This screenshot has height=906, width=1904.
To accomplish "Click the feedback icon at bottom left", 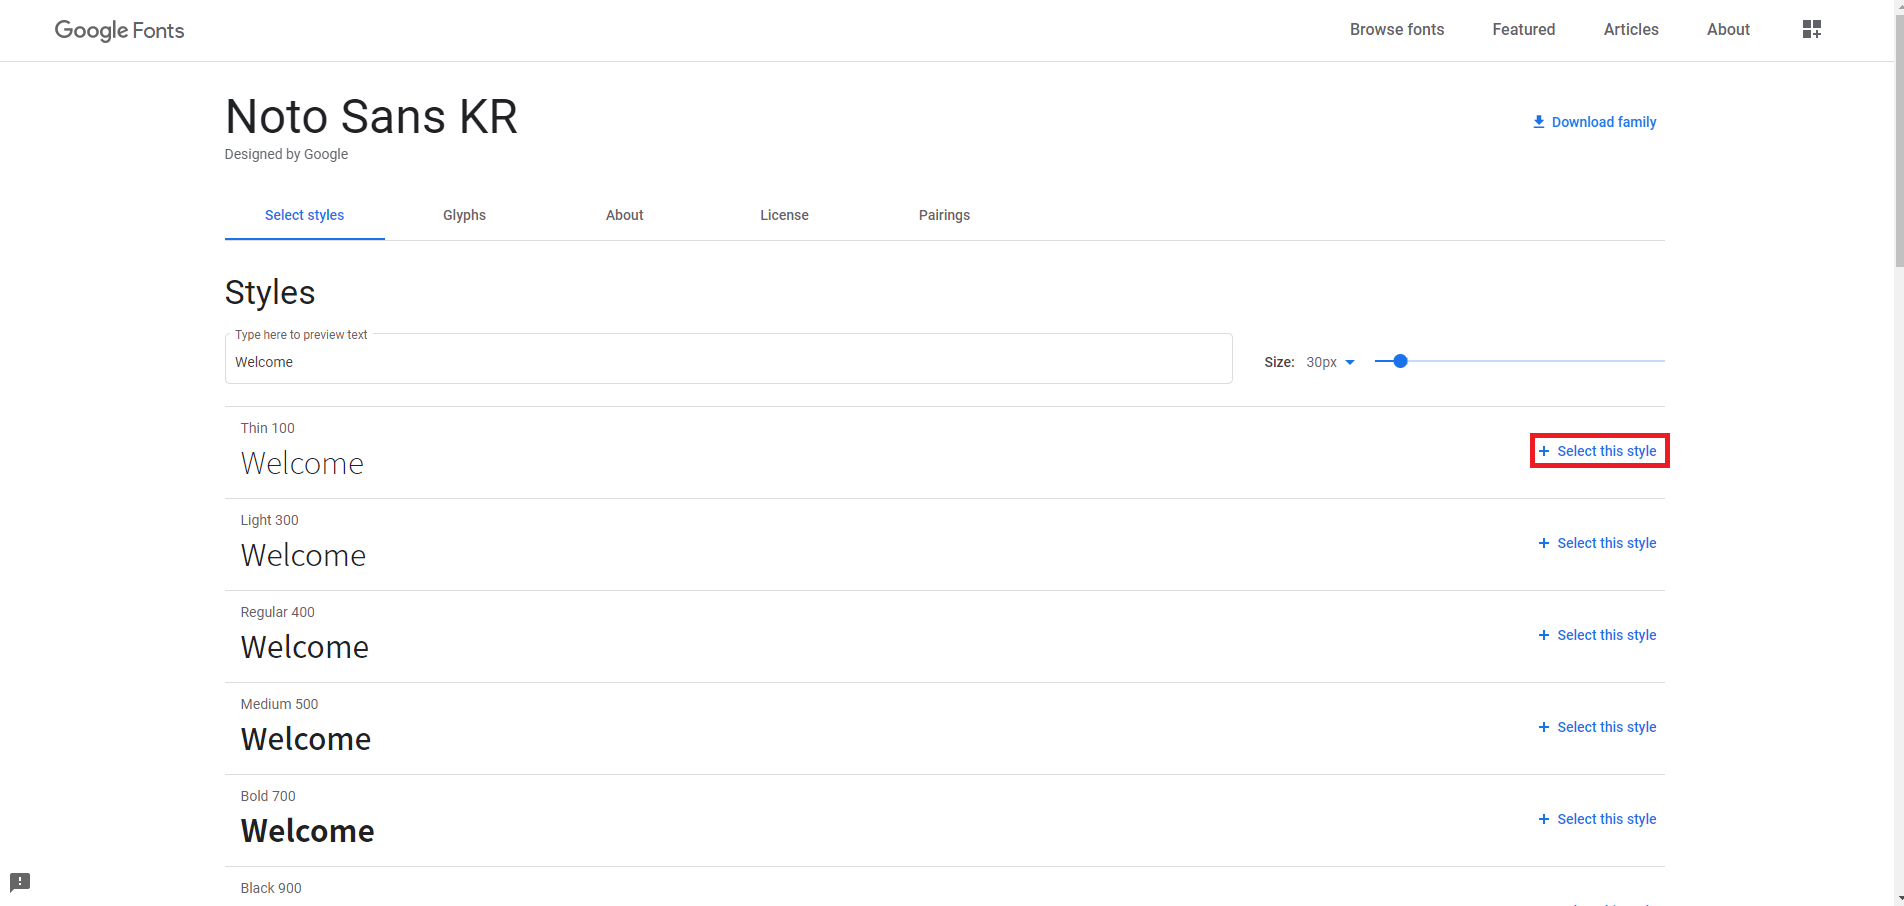I will (20, 882).
